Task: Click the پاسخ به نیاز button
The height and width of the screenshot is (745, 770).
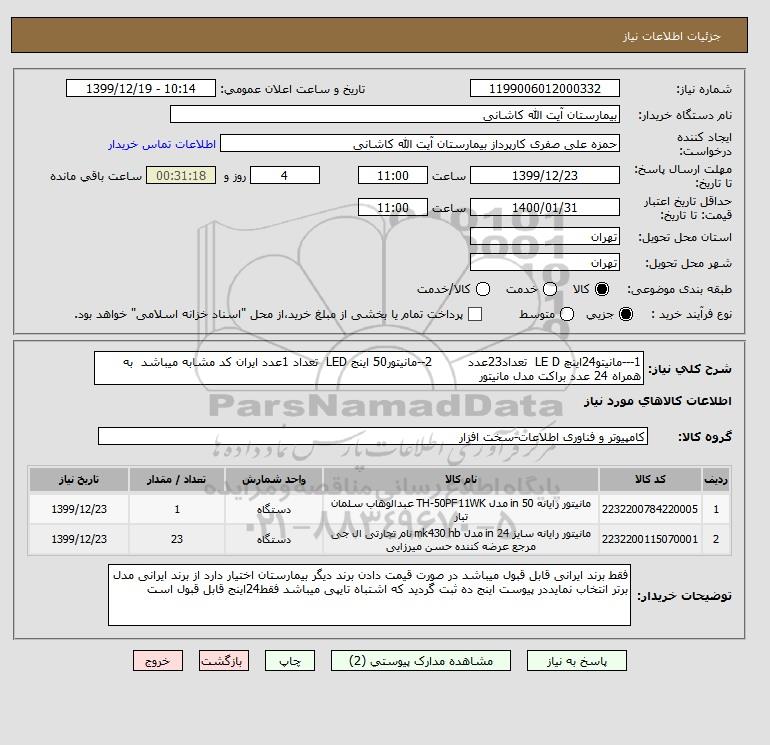Action: click(577, 661)
